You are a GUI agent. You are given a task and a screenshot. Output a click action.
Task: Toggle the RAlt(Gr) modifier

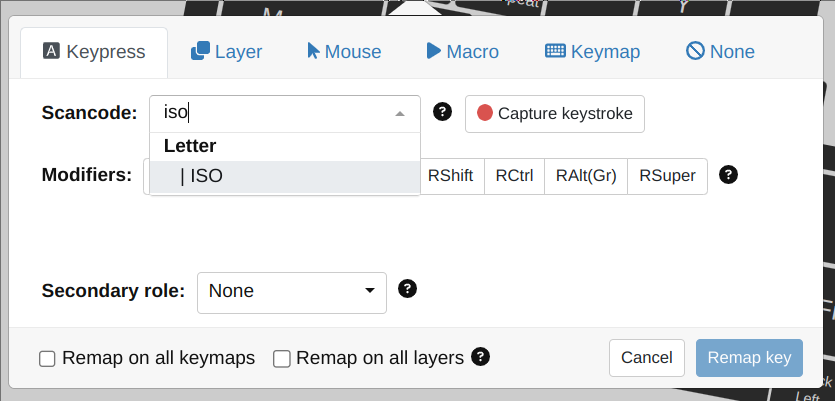click(586, 176)
